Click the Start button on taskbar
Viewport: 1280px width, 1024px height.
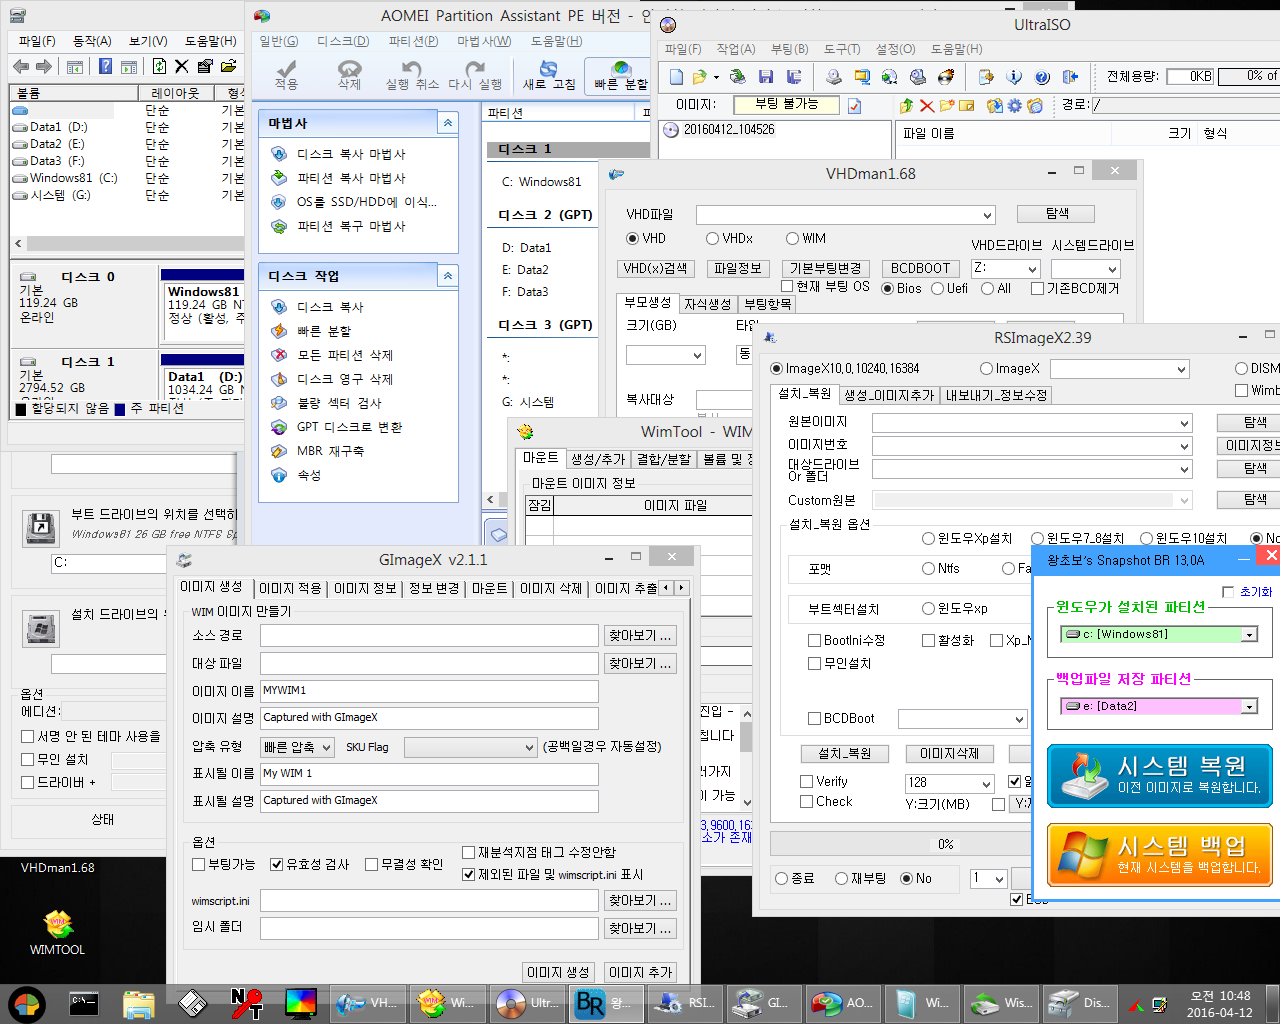point(27,1003)
